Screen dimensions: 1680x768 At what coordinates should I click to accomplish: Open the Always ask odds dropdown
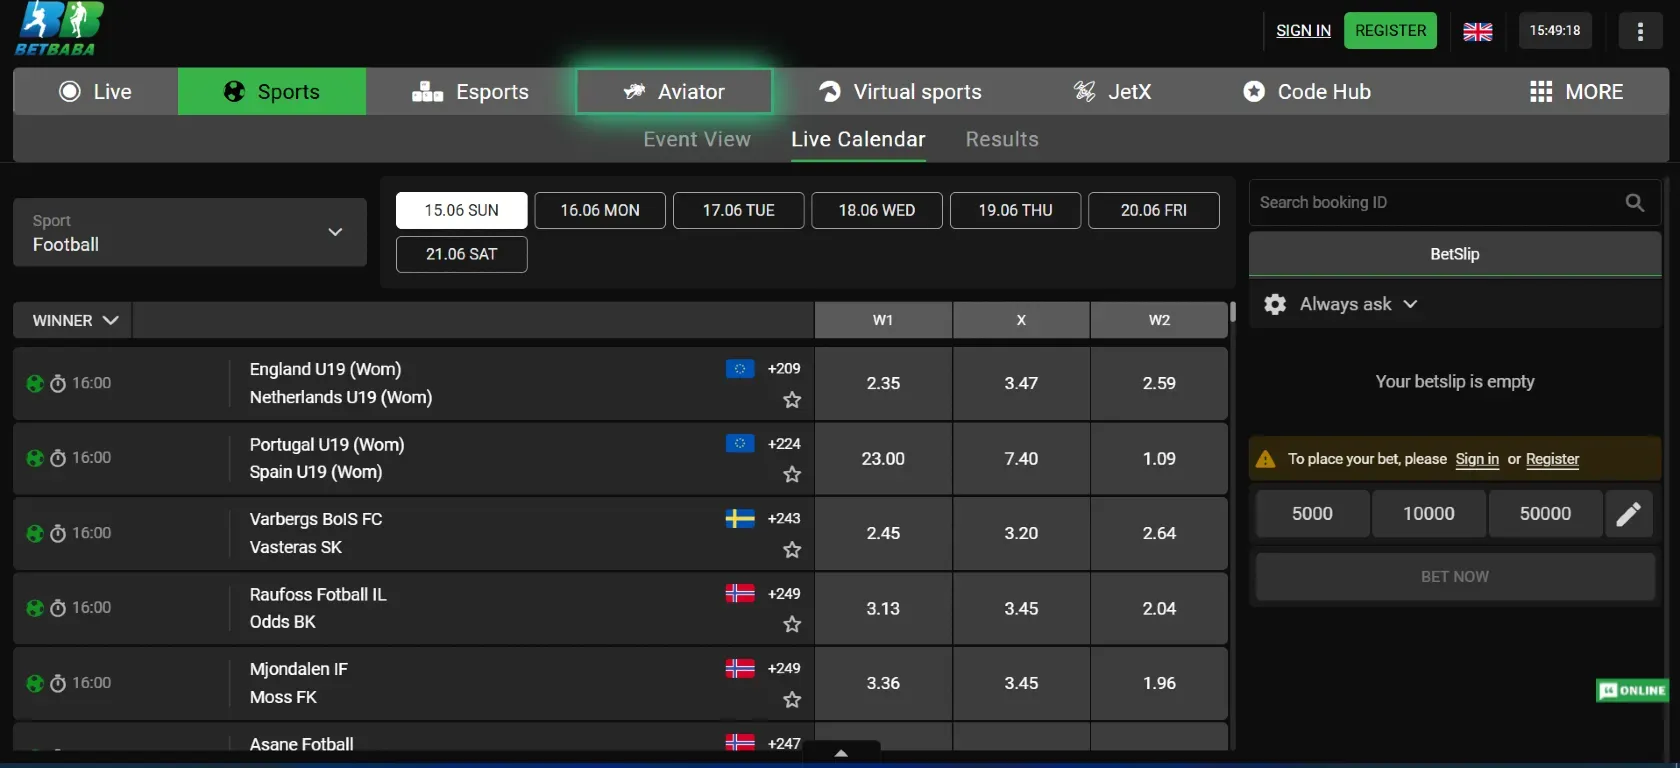1358,304
